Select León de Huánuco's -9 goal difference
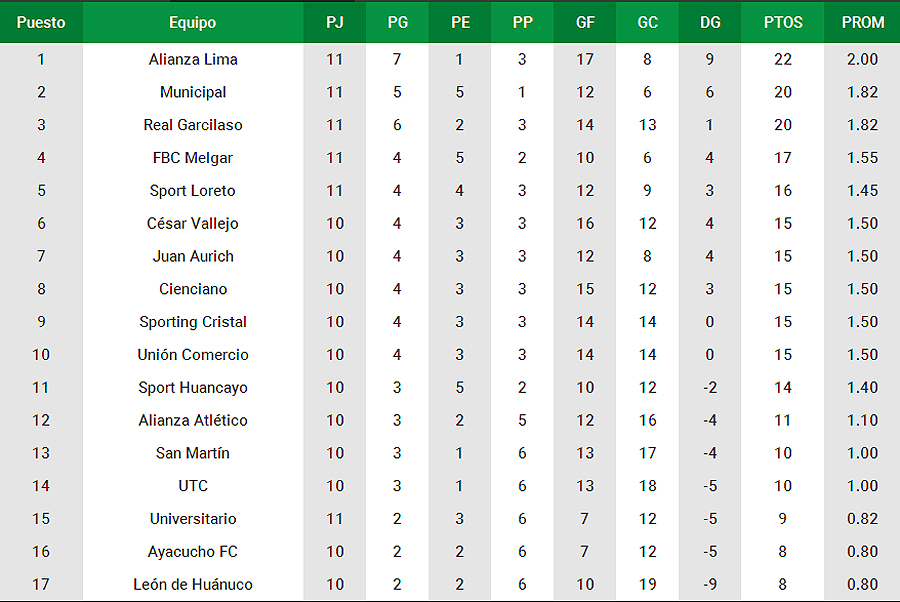 (x=710, y=584)
